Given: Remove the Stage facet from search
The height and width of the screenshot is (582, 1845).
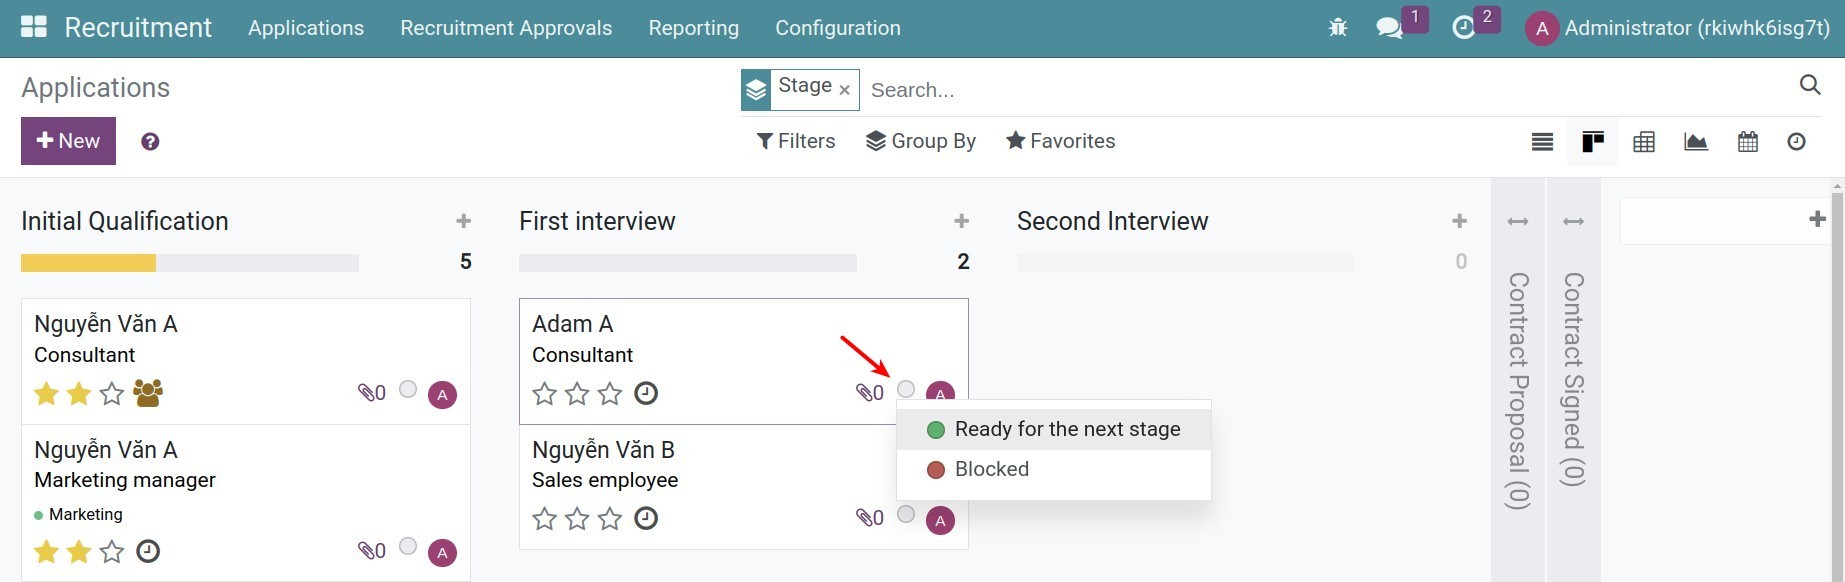Looking at the screenshot, I should [x=844, y=90].
